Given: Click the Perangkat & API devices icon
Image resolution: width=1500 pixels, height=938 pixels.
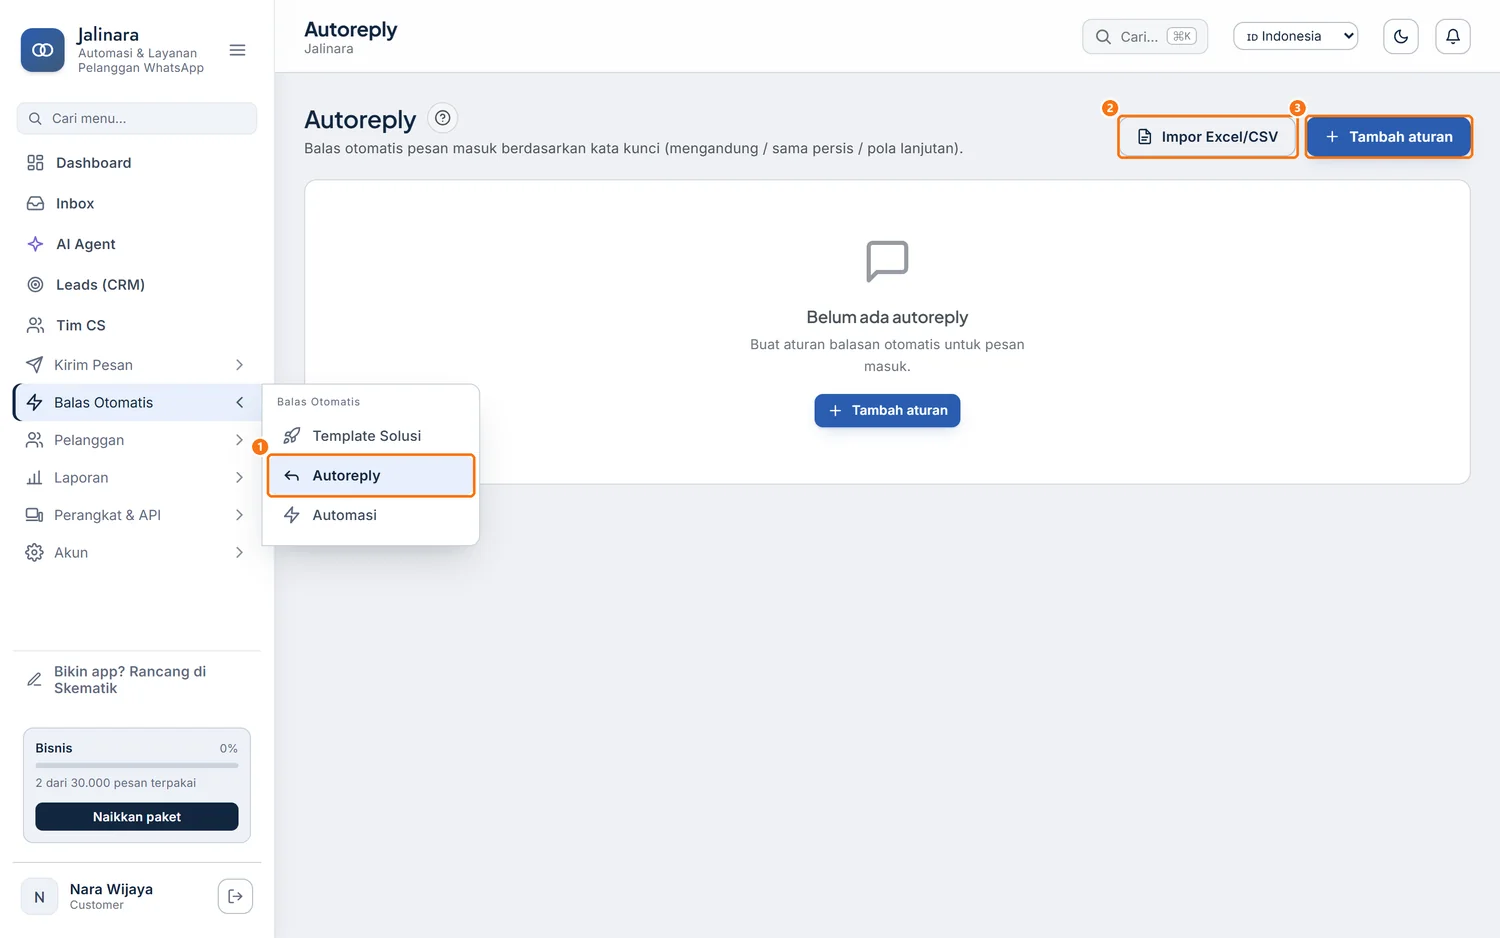Looking at the screenshot, I should 34,515.
